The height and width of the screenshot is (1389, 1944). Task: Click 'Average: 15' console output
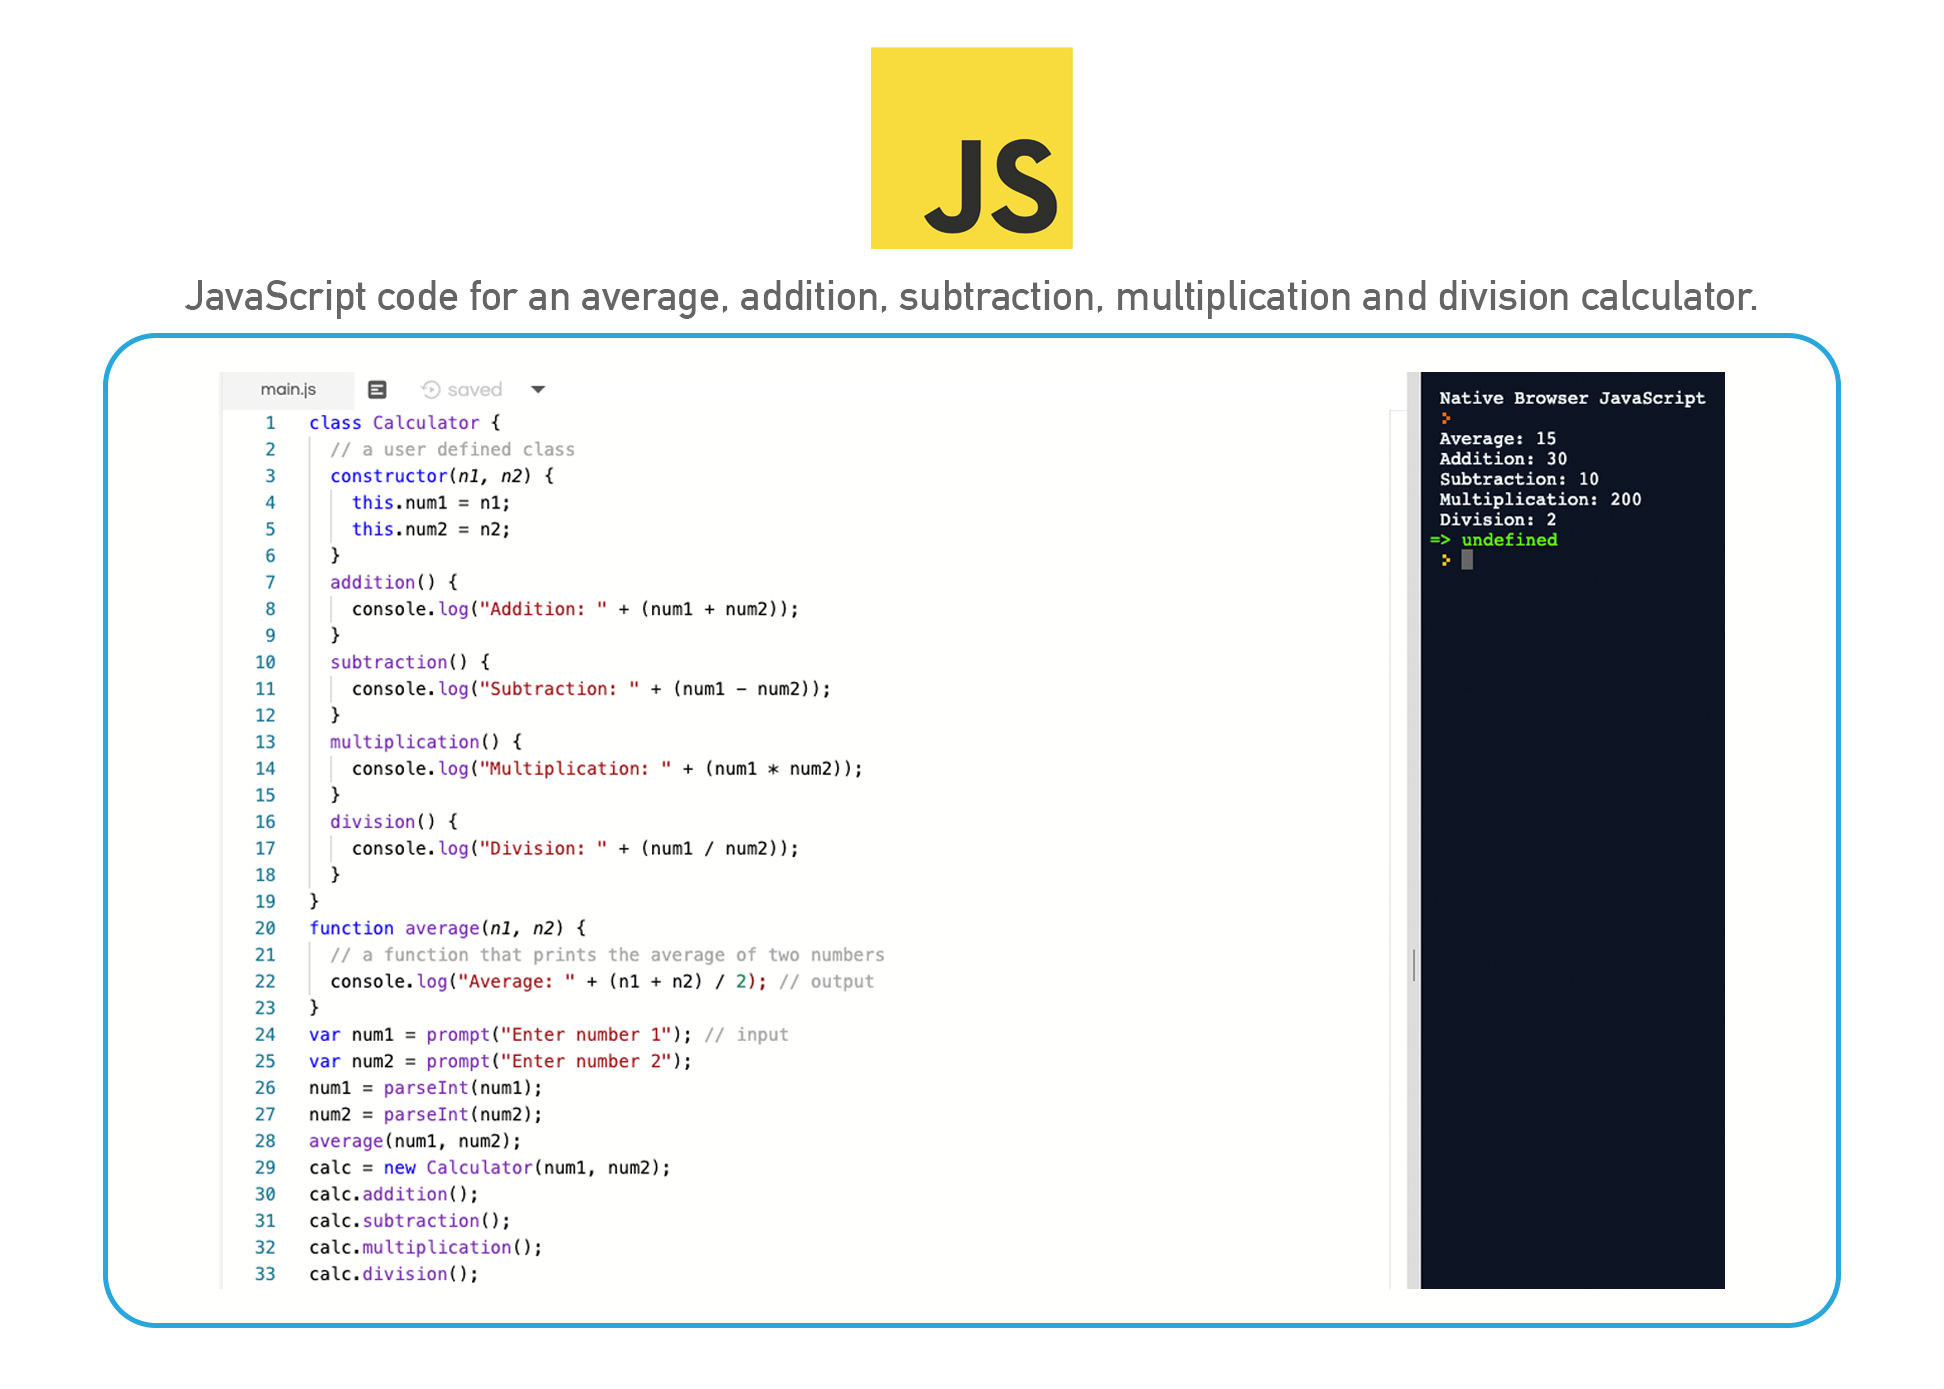pos(1497,438)
